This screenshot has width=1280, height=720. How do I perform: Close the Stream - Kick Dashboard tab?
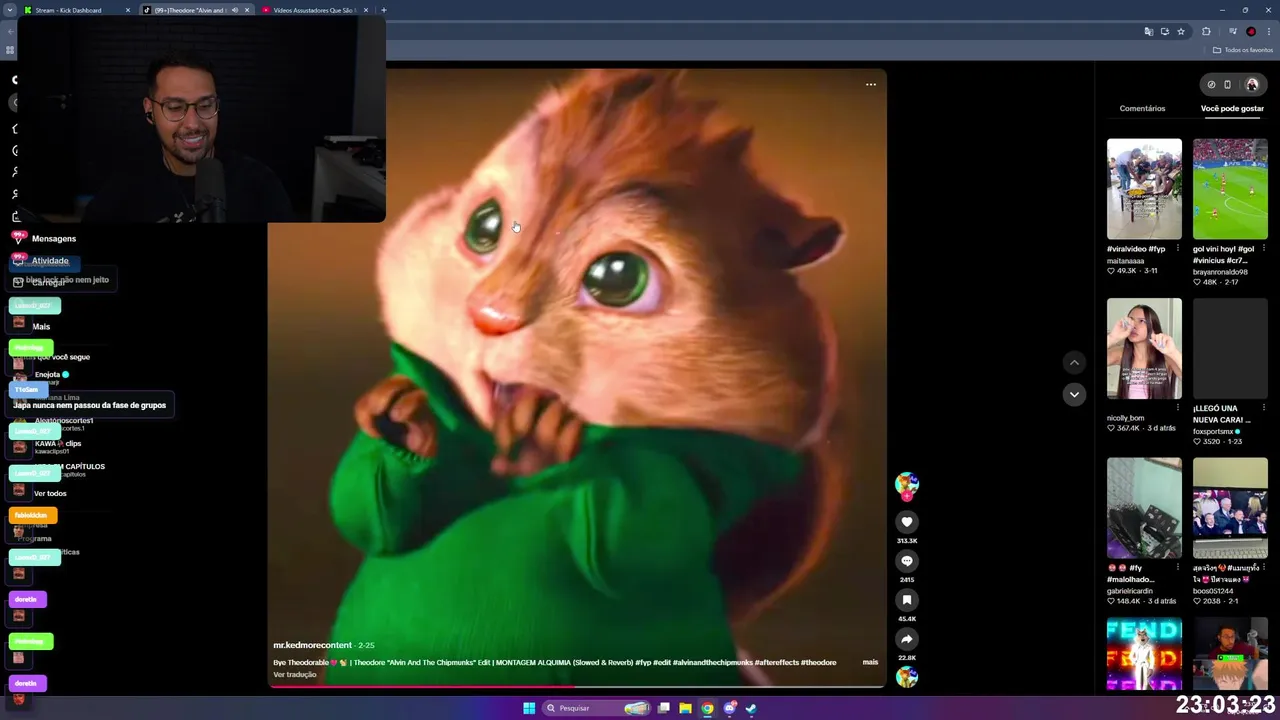coord(128,10)
